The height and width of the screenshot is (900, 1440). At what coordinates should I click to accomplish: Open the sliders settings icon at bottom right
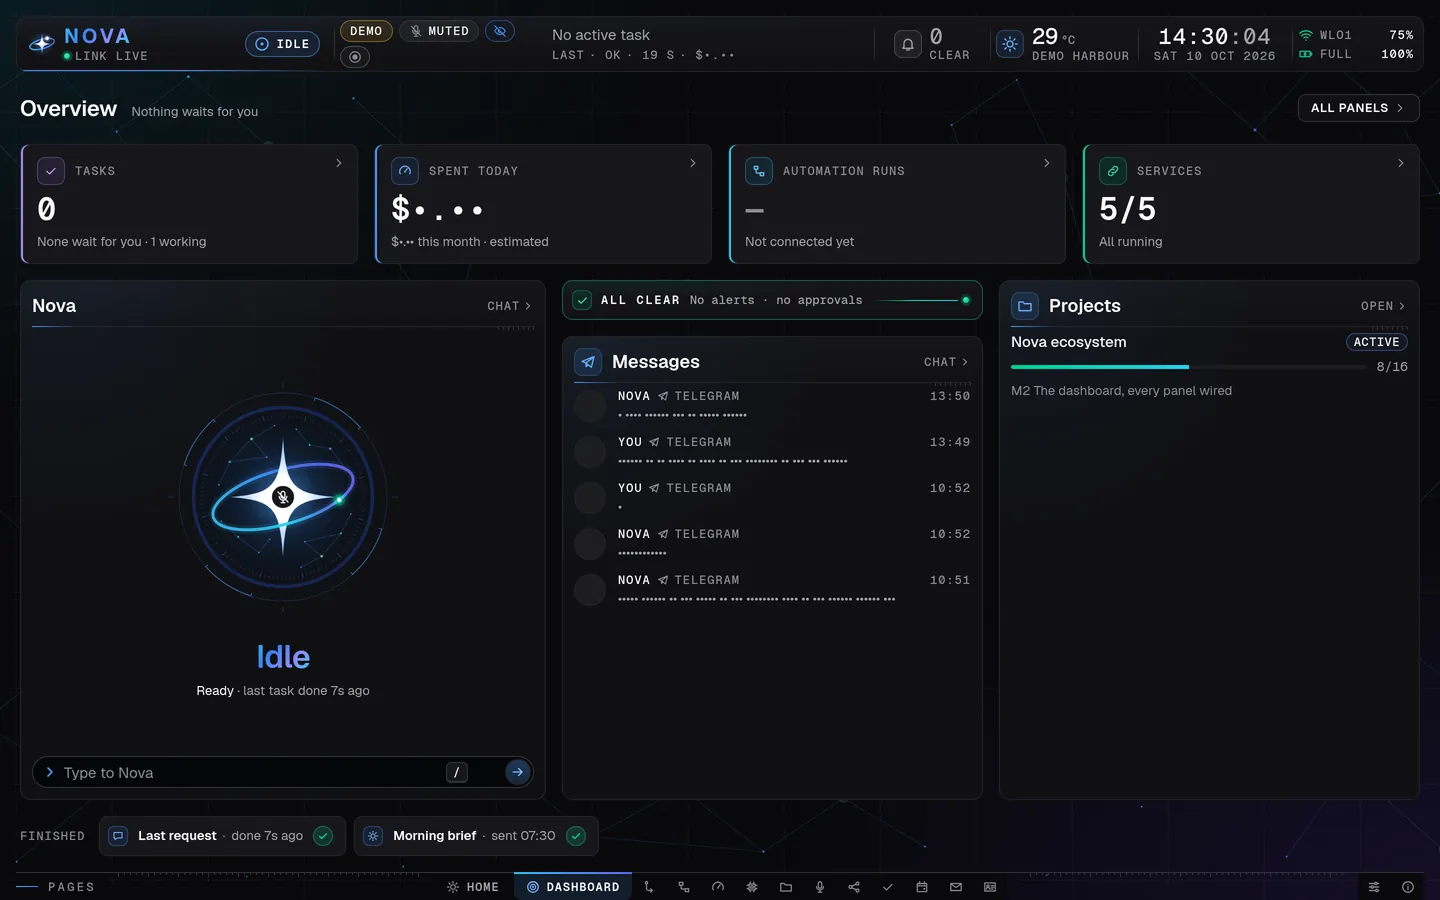(x=1374, y=887)
